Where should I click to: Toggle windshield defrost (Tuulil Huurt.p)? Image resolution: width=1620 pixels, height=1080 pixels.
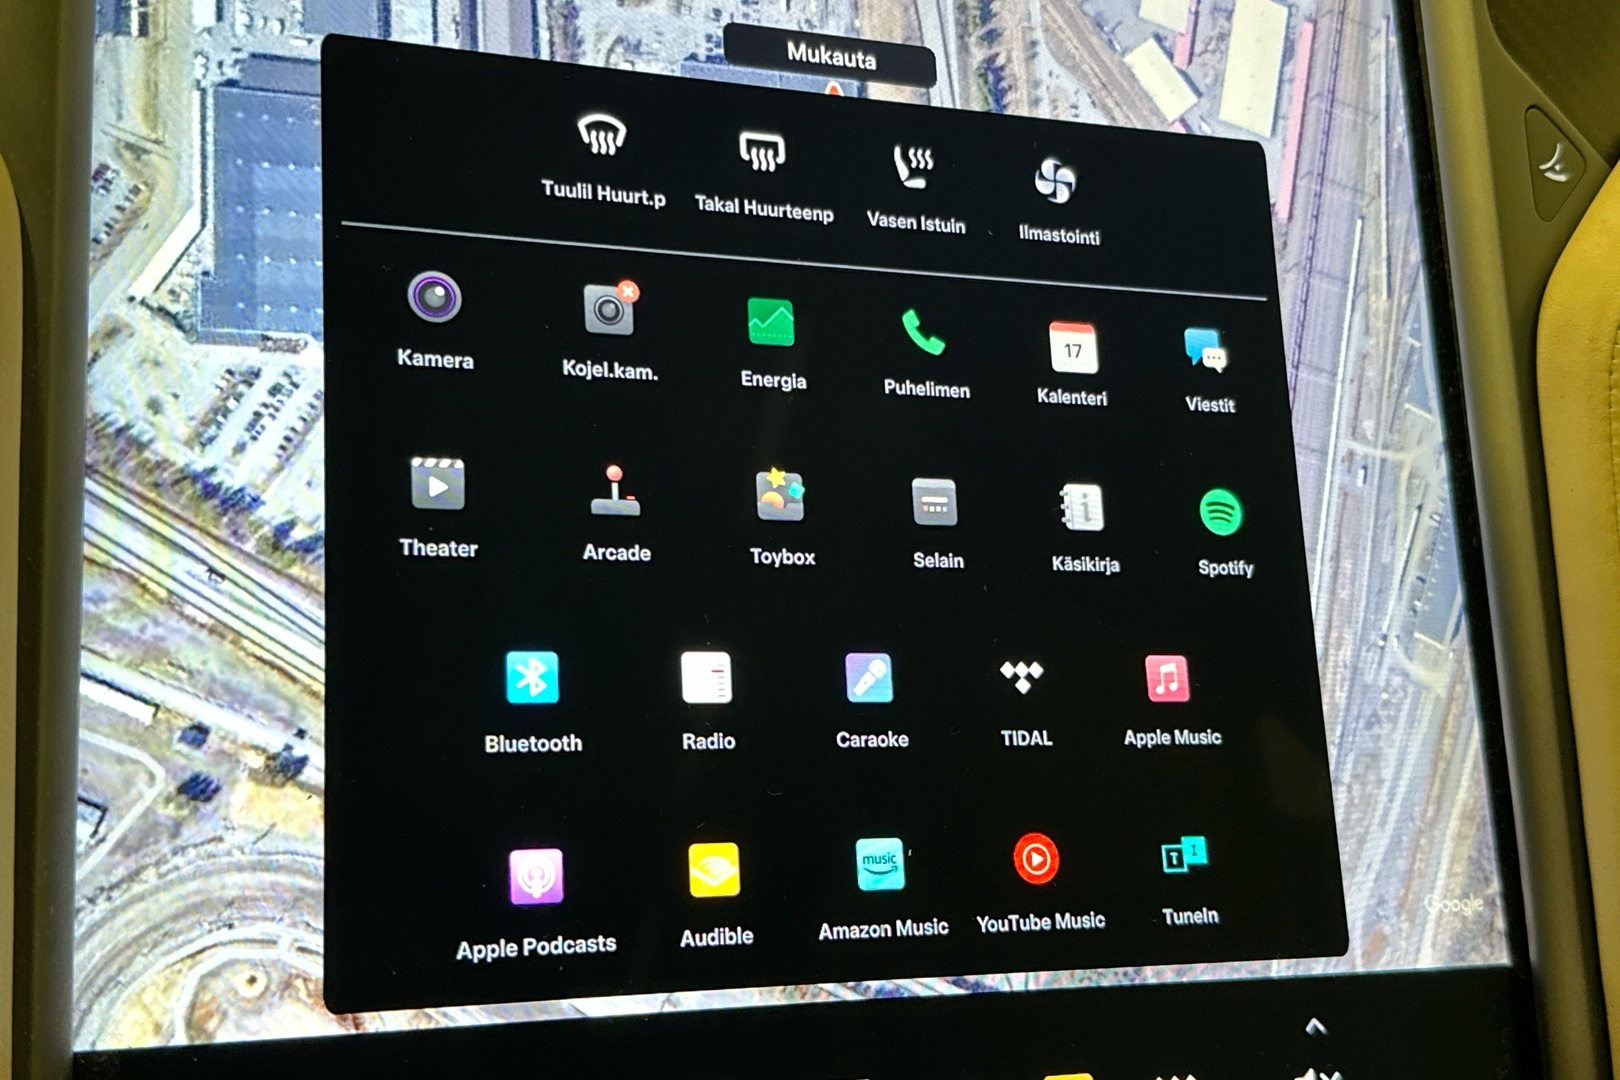(x=602, y=159)
